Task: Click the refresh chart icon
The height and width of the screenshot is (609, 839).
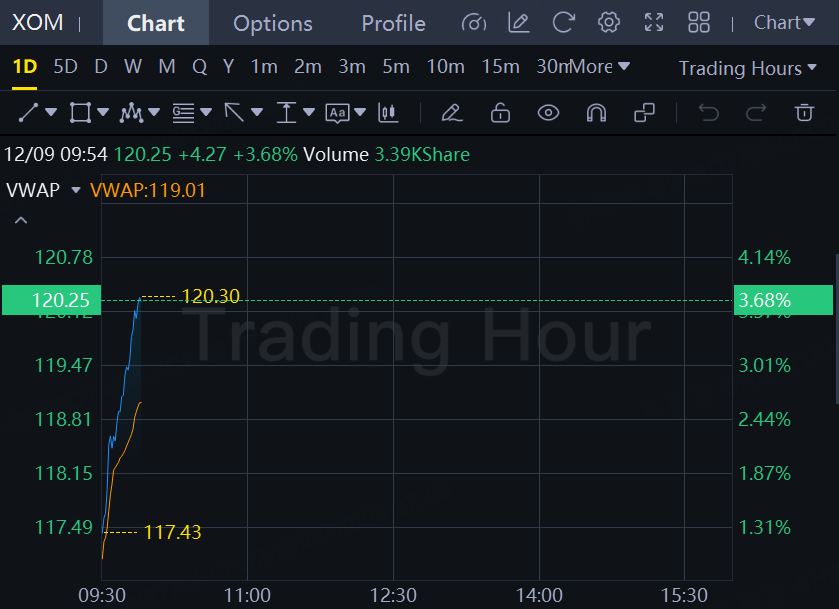Action: (564, 22)
